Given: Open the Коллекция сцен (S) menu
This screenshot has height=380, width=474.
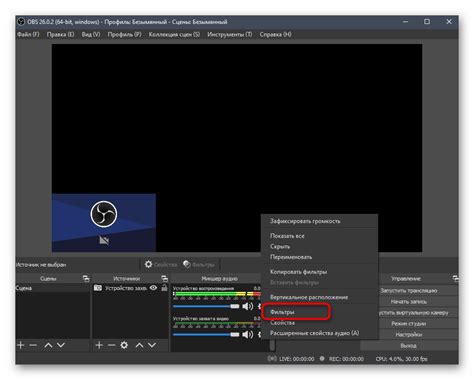Looking at the screenshot, I should pyautogui.click(x=174, y=34).
